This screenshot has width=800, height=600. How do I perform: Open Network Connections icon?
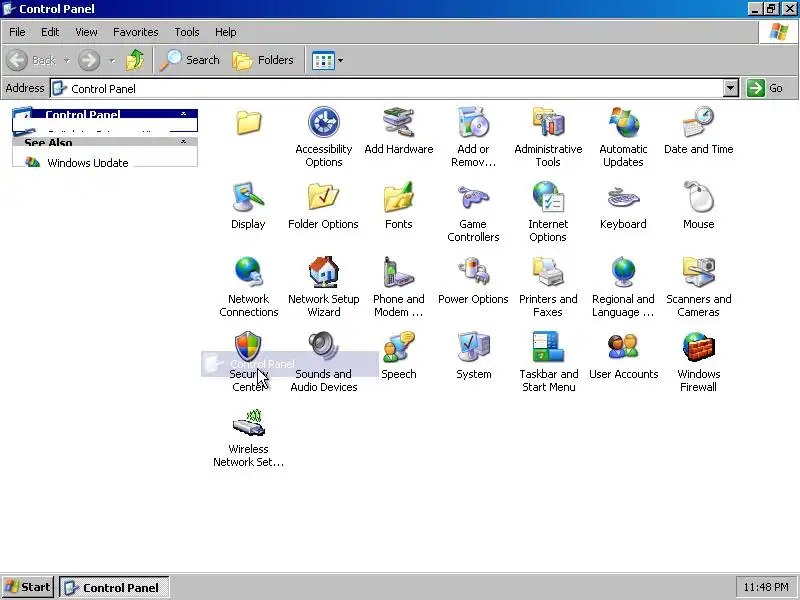click(x=248, y=272)
